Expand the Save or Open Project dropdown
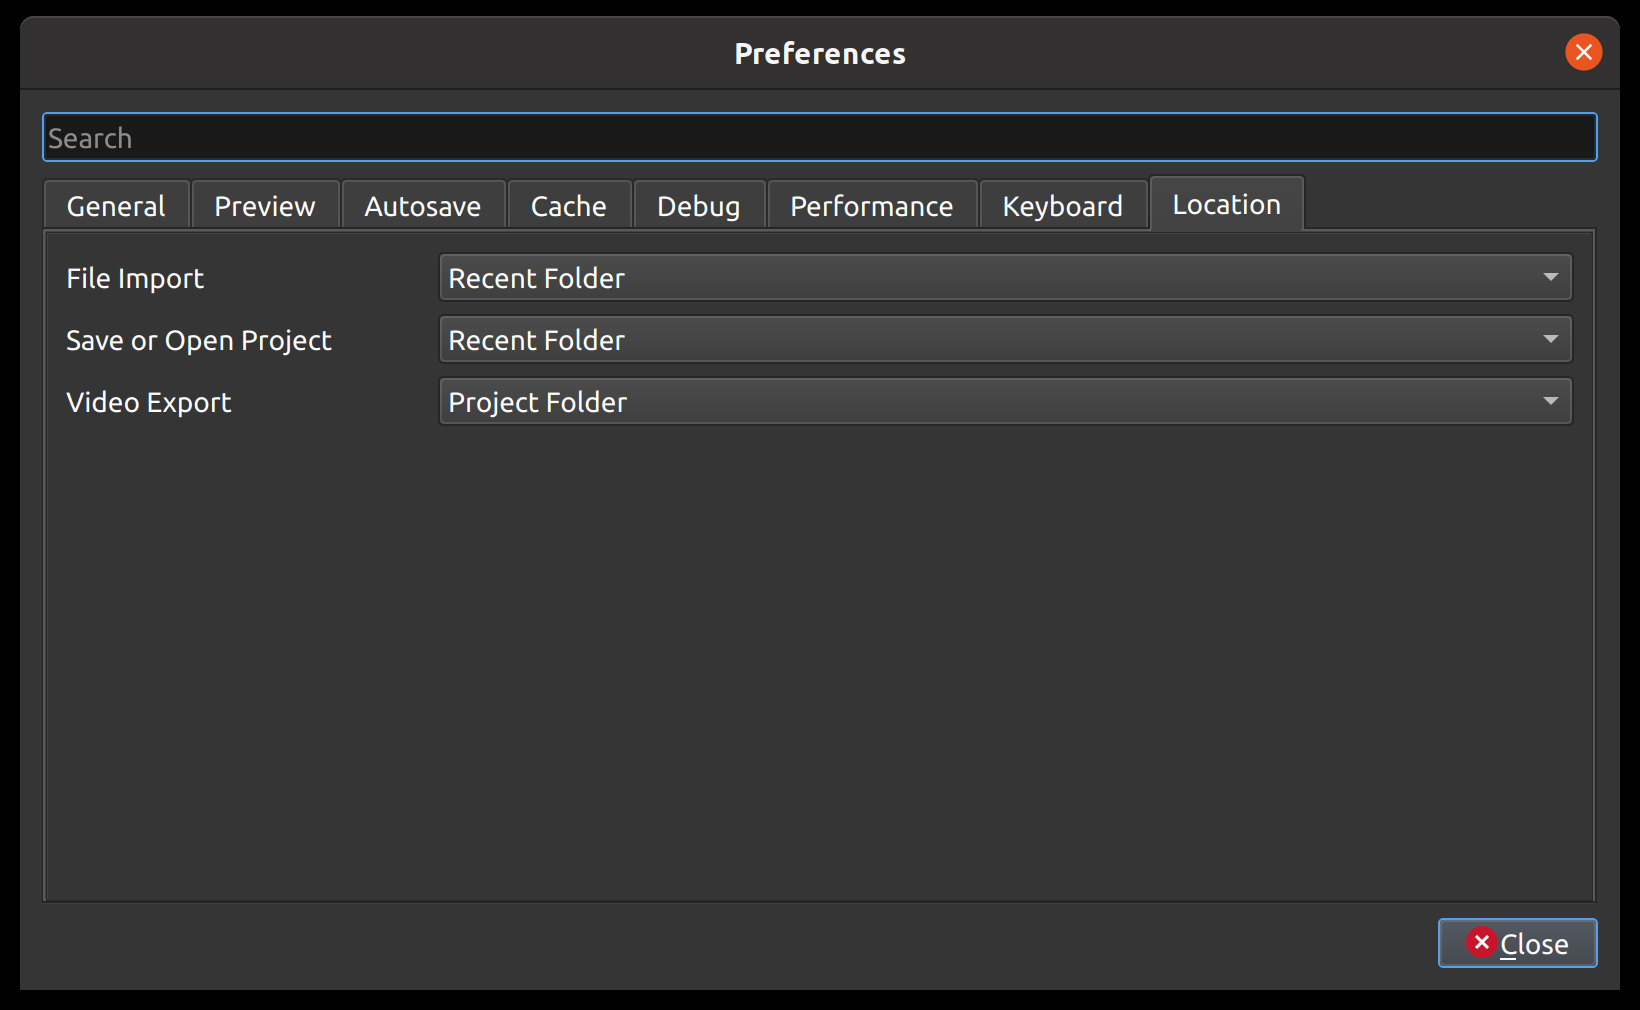Screen dimensions: 1640x1010 click(x=1004, y=340)
